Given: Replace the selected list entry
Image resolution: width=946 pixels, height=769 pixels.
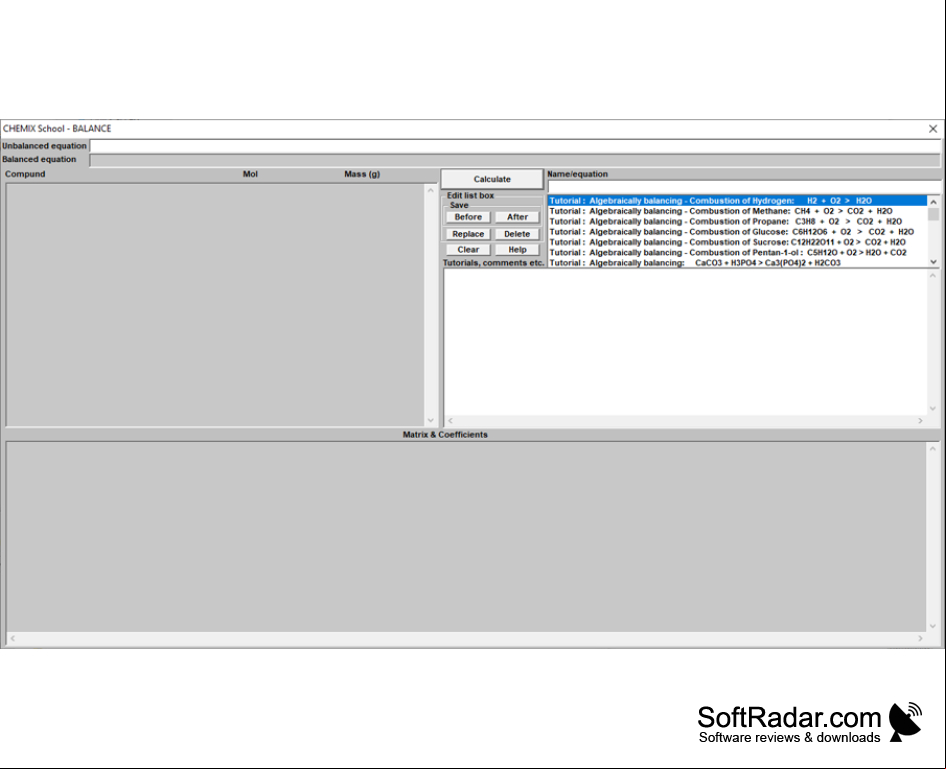Looking at the screenshot, I should pyautogui.click(x=468, y=234).
